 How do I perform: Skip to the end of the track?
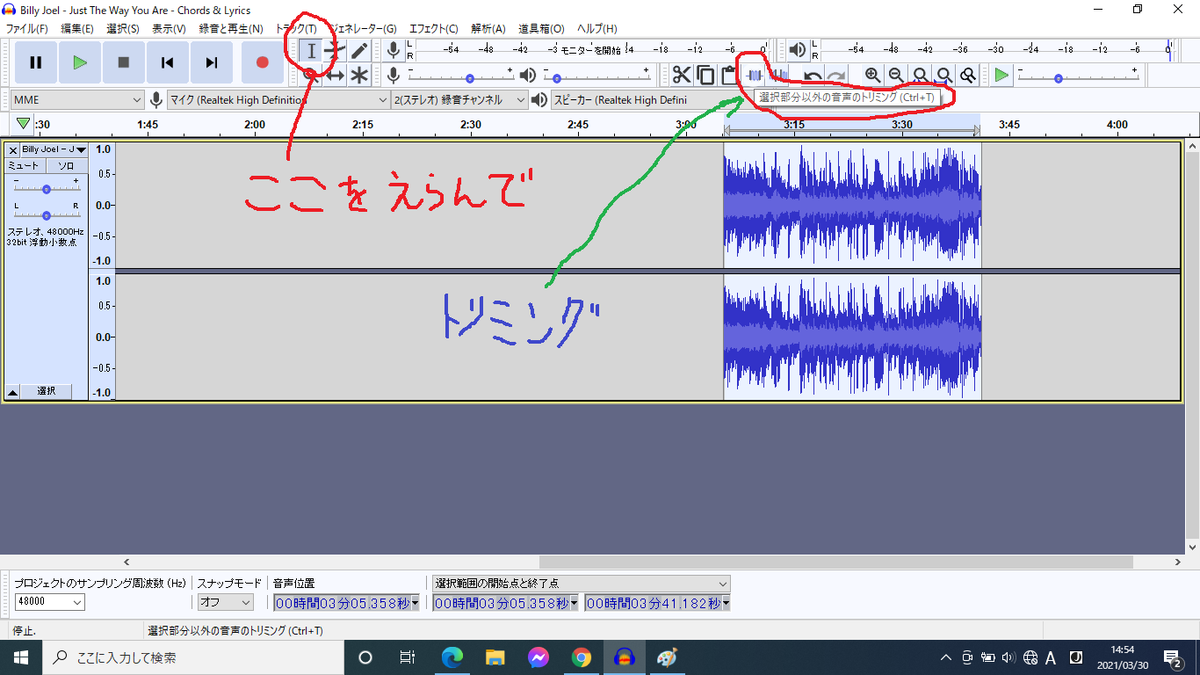click(212, 62)
